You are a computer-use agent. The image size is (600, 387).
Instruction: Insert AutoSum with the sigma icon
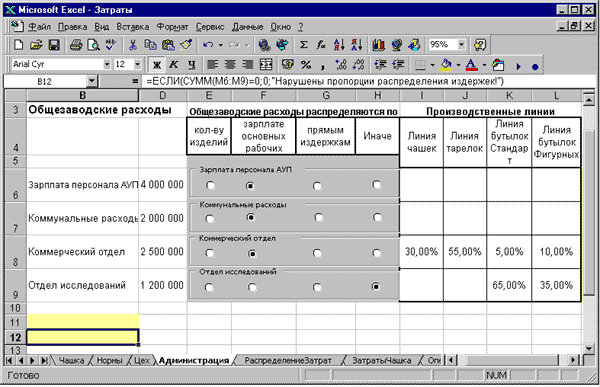(x=303, y=45)
